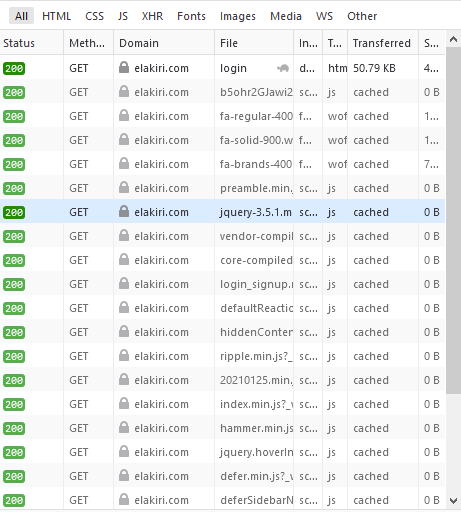Filter by WS requests

(324, 16)
